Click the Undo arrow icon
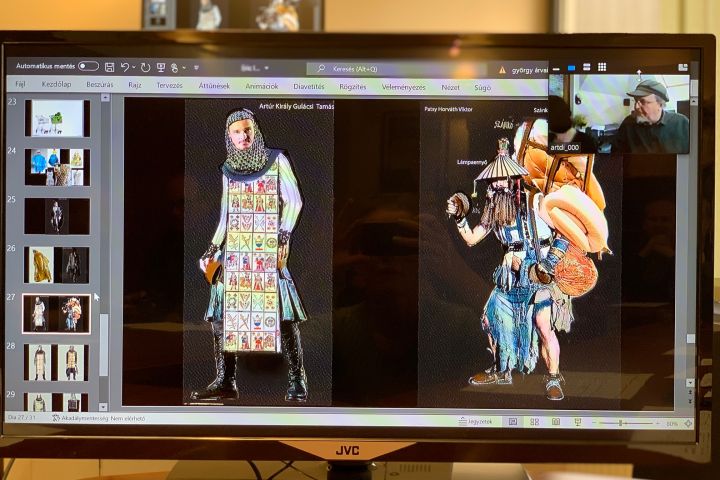This screenshot has height=480, width=720. (124, 67)
